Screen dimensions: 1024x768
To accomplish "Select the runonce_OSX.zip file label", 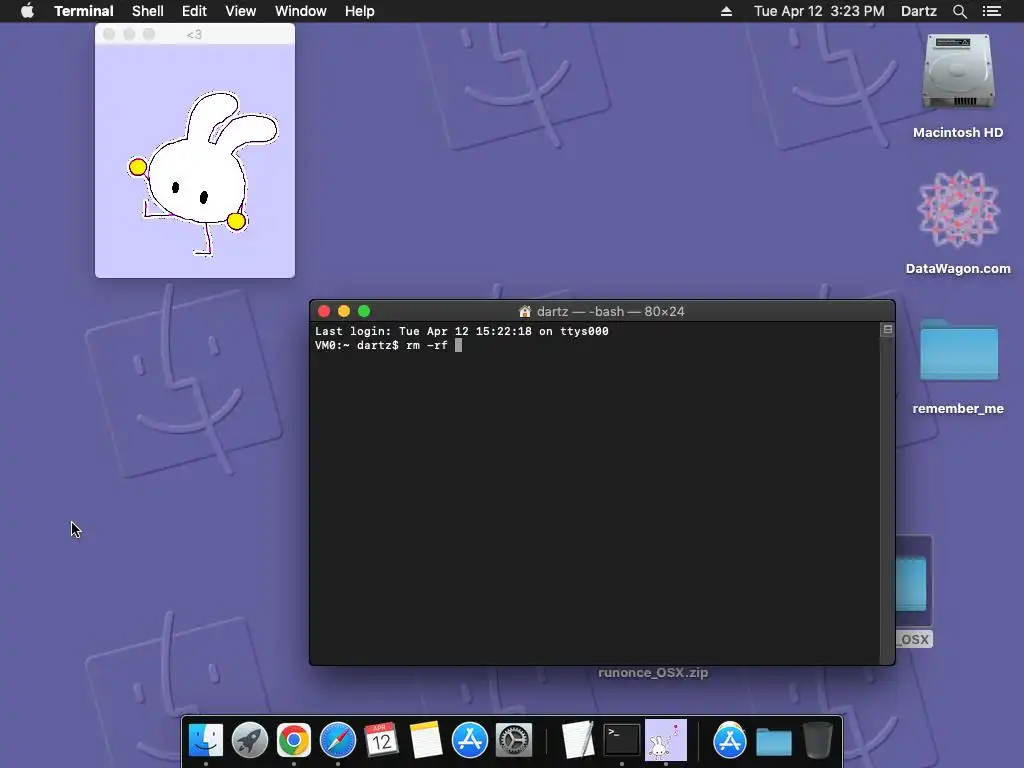I will click(x=653, y=673).
